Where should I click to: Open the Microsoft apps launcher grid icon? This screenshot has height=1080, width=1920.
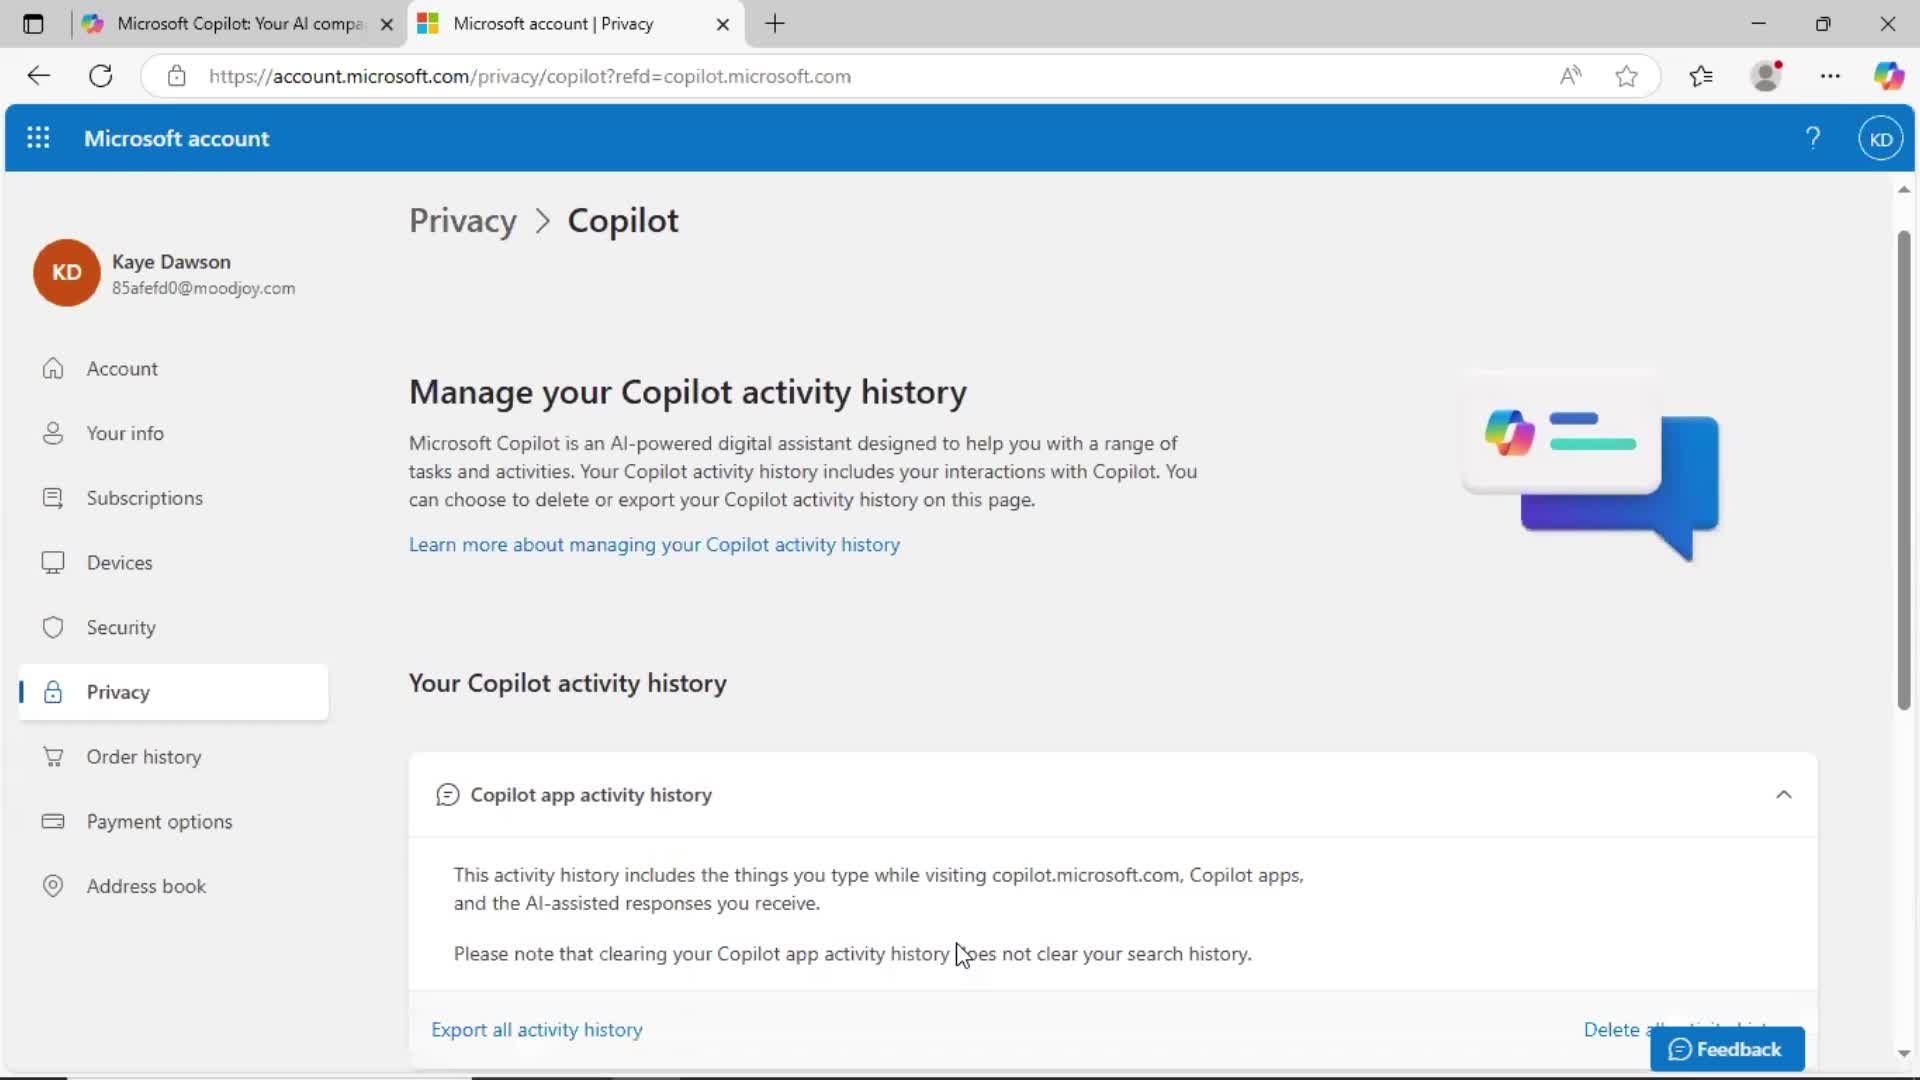[x=38, y=138]
